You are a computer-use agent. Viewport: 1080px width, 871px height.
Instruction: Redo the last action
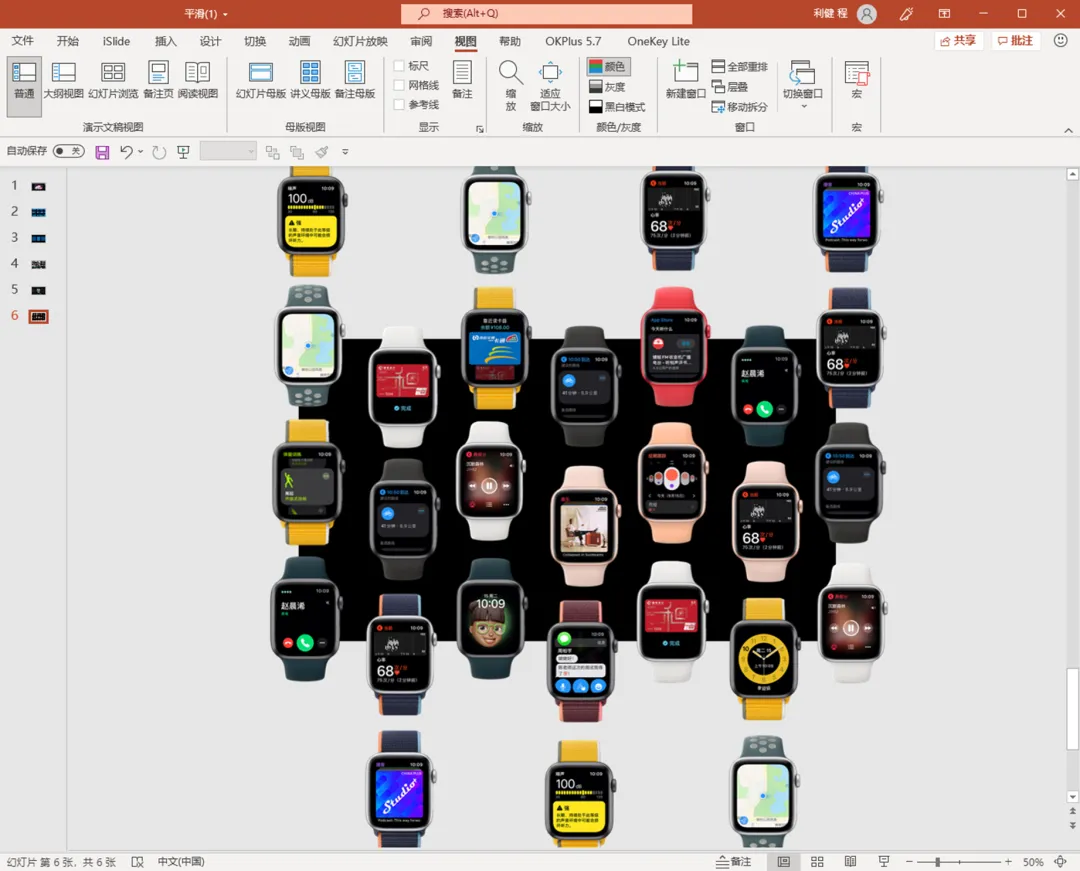click(x=159, y=152)
